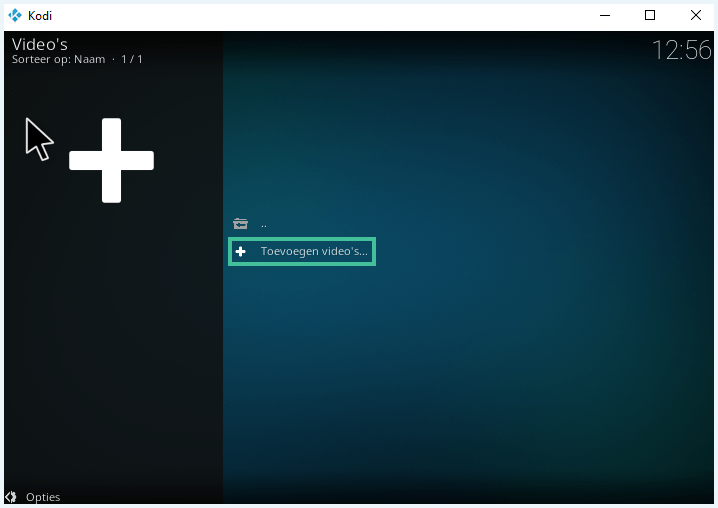Click the large plus thumbnail image
The image size is (718, 508).
click(111, 160)
